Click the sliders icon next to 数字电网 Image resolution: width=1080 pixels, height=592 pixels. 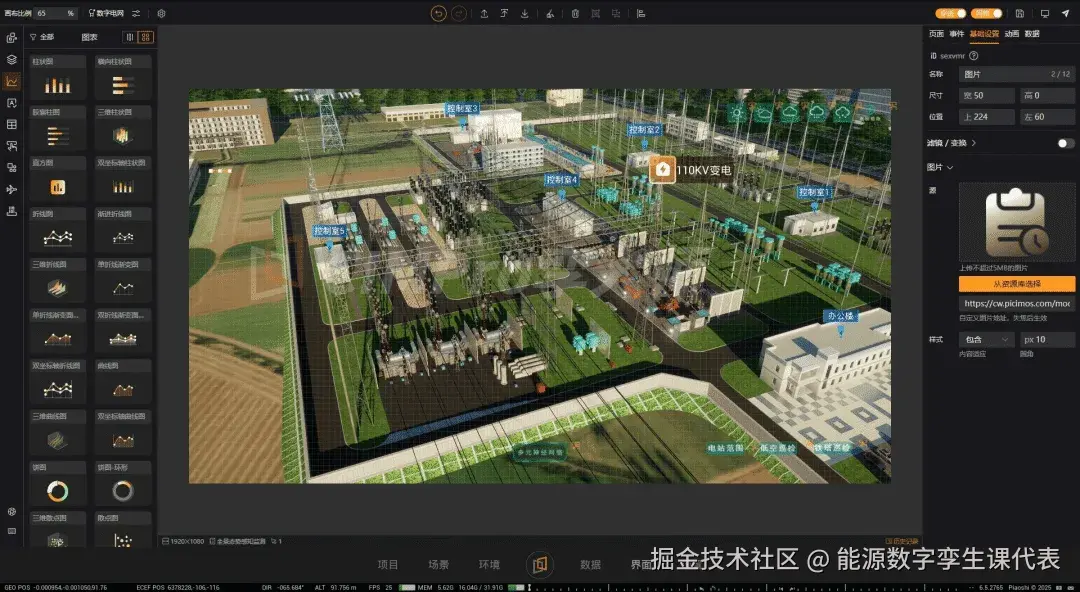pos(136,13)
